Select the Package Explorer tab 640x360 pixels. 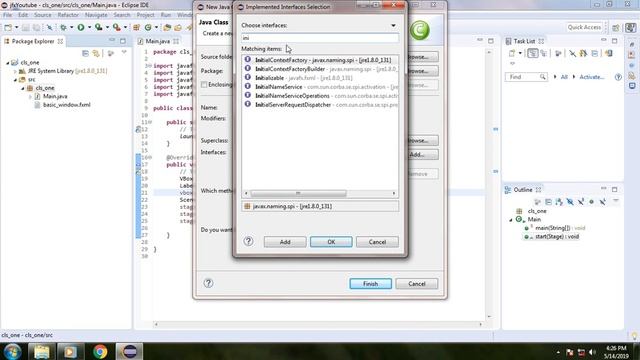[33, 41]
